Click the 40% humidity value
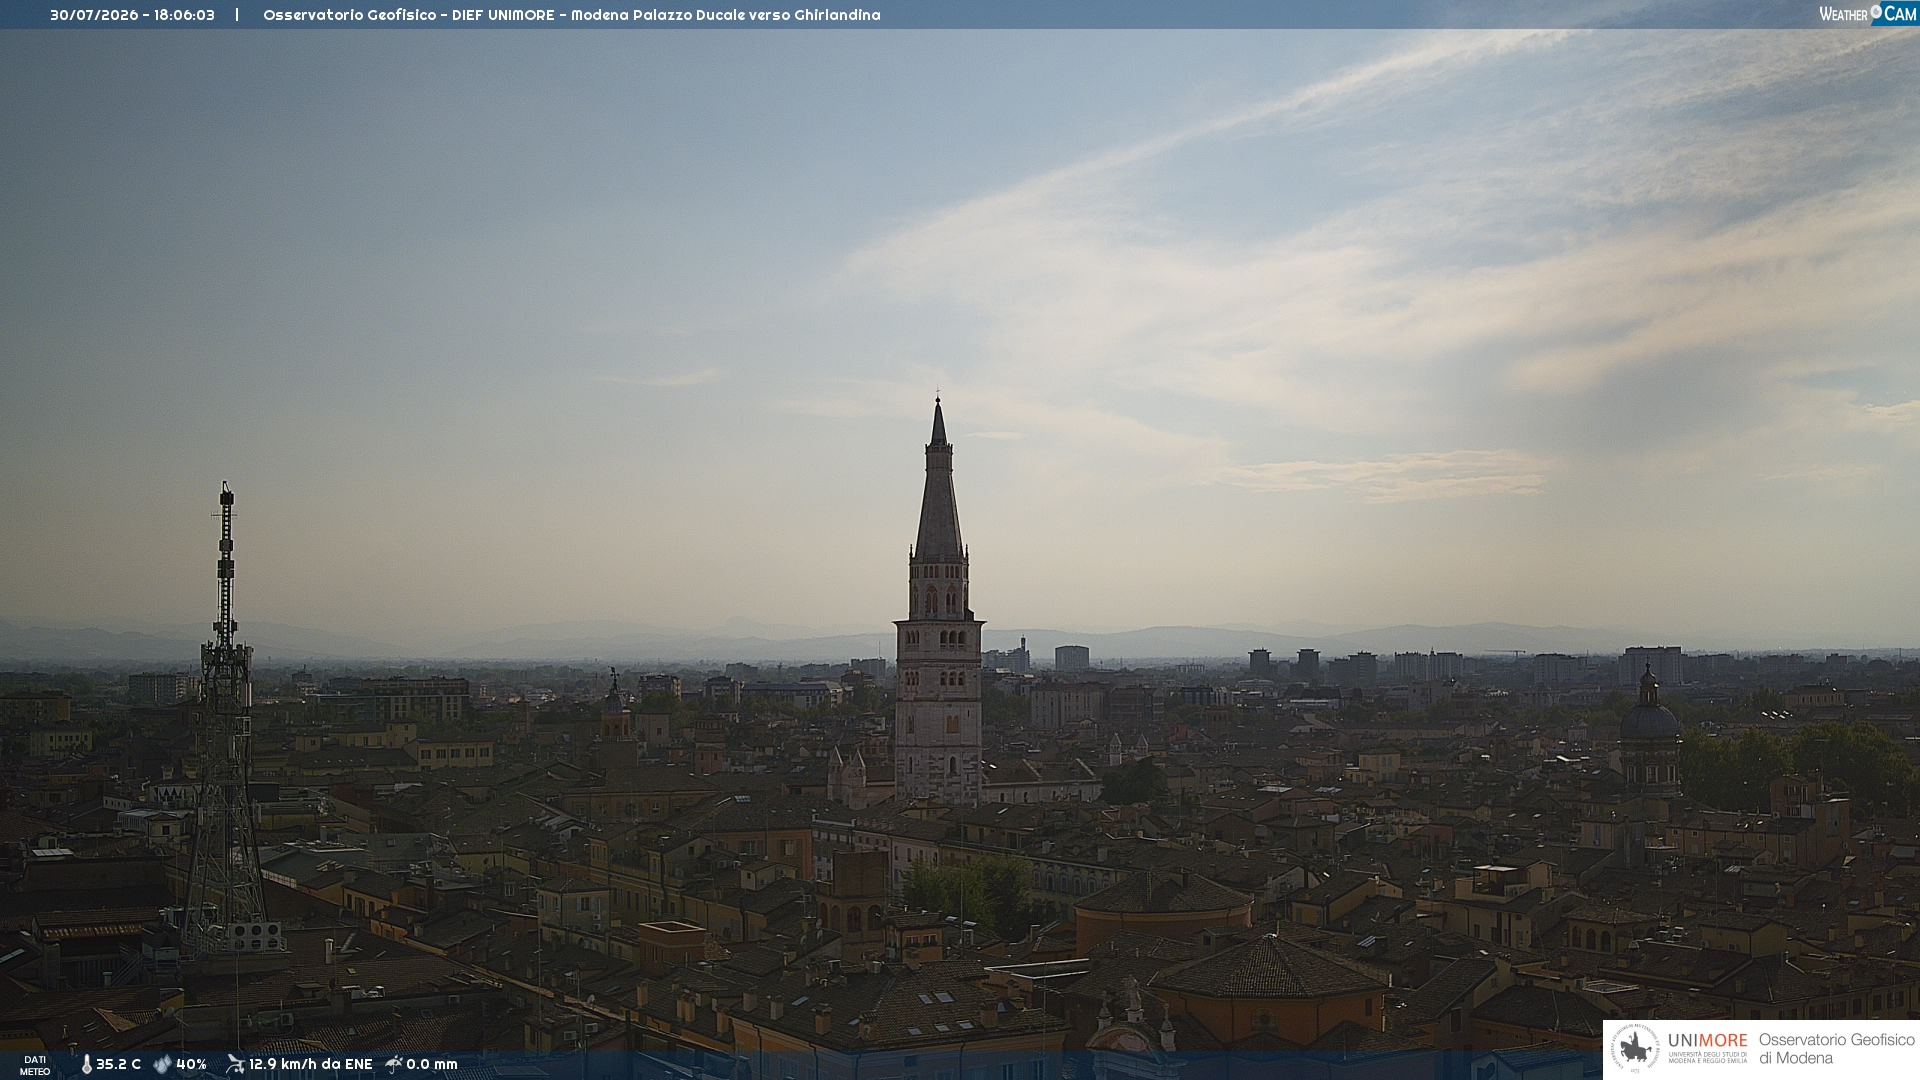1920x1080 pixels. (x=191, y=1064)
